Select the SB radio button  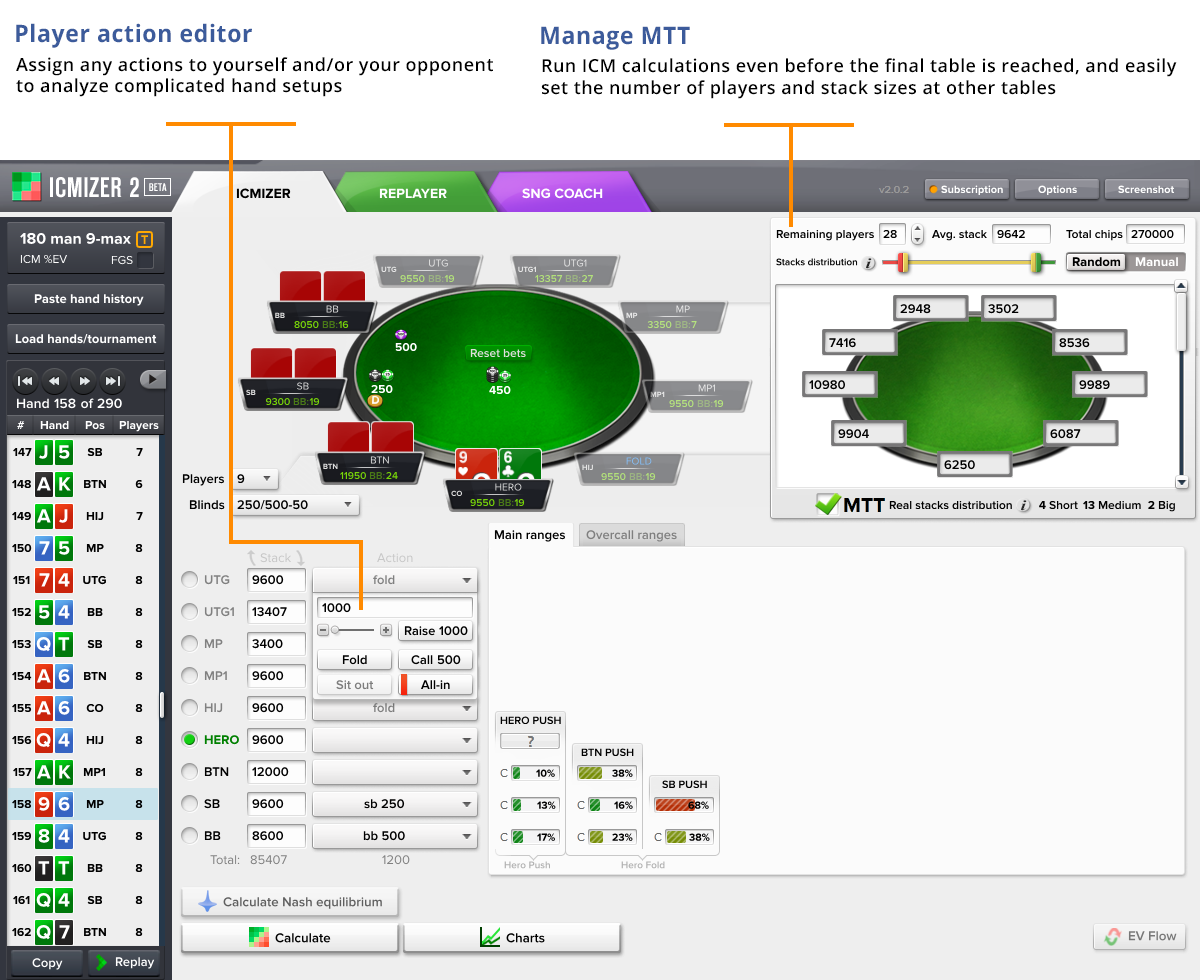pyautogui.click(x=189, y=803)
